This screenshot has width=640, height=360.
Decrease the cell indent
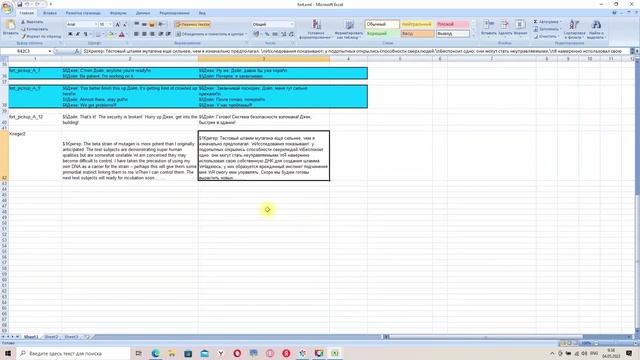[x=161, y=34]
